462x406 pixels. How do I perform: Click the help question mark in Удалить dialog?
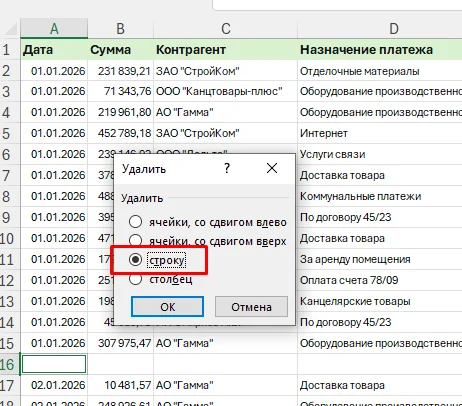point(227,168)
